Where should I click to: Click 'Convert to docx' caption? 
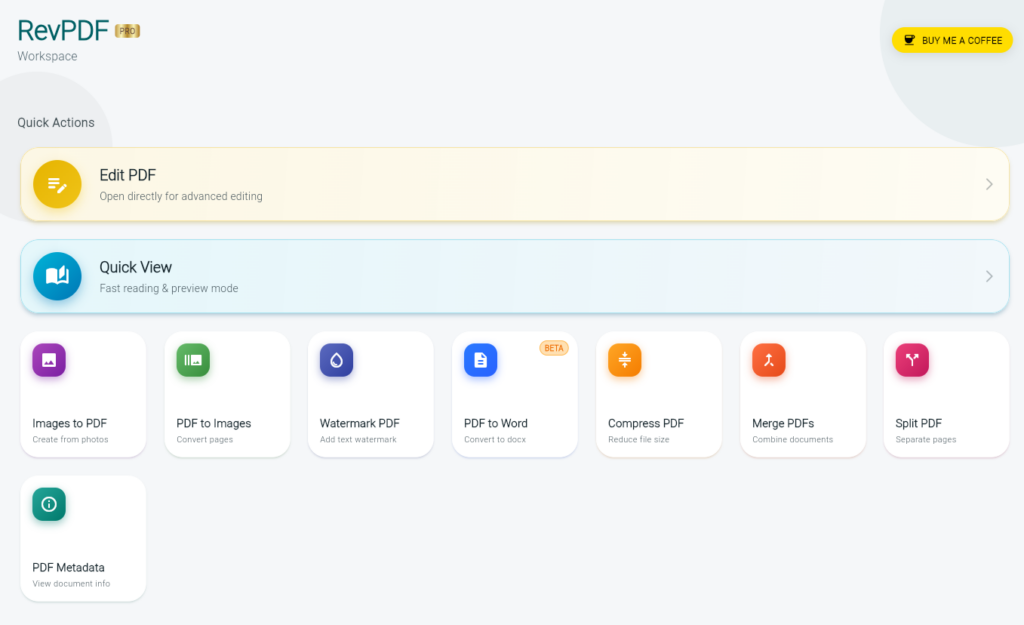tap(495, 440)
